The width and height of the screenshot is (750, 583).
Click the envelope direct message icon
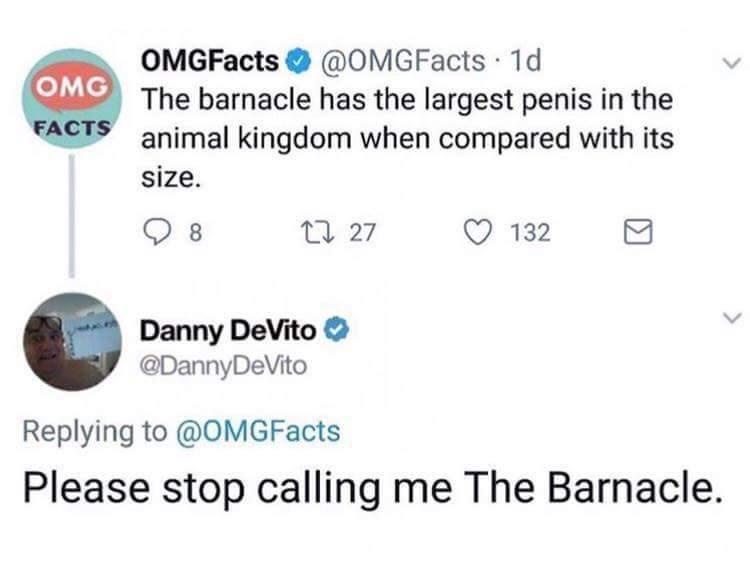[x=638, y=233]
